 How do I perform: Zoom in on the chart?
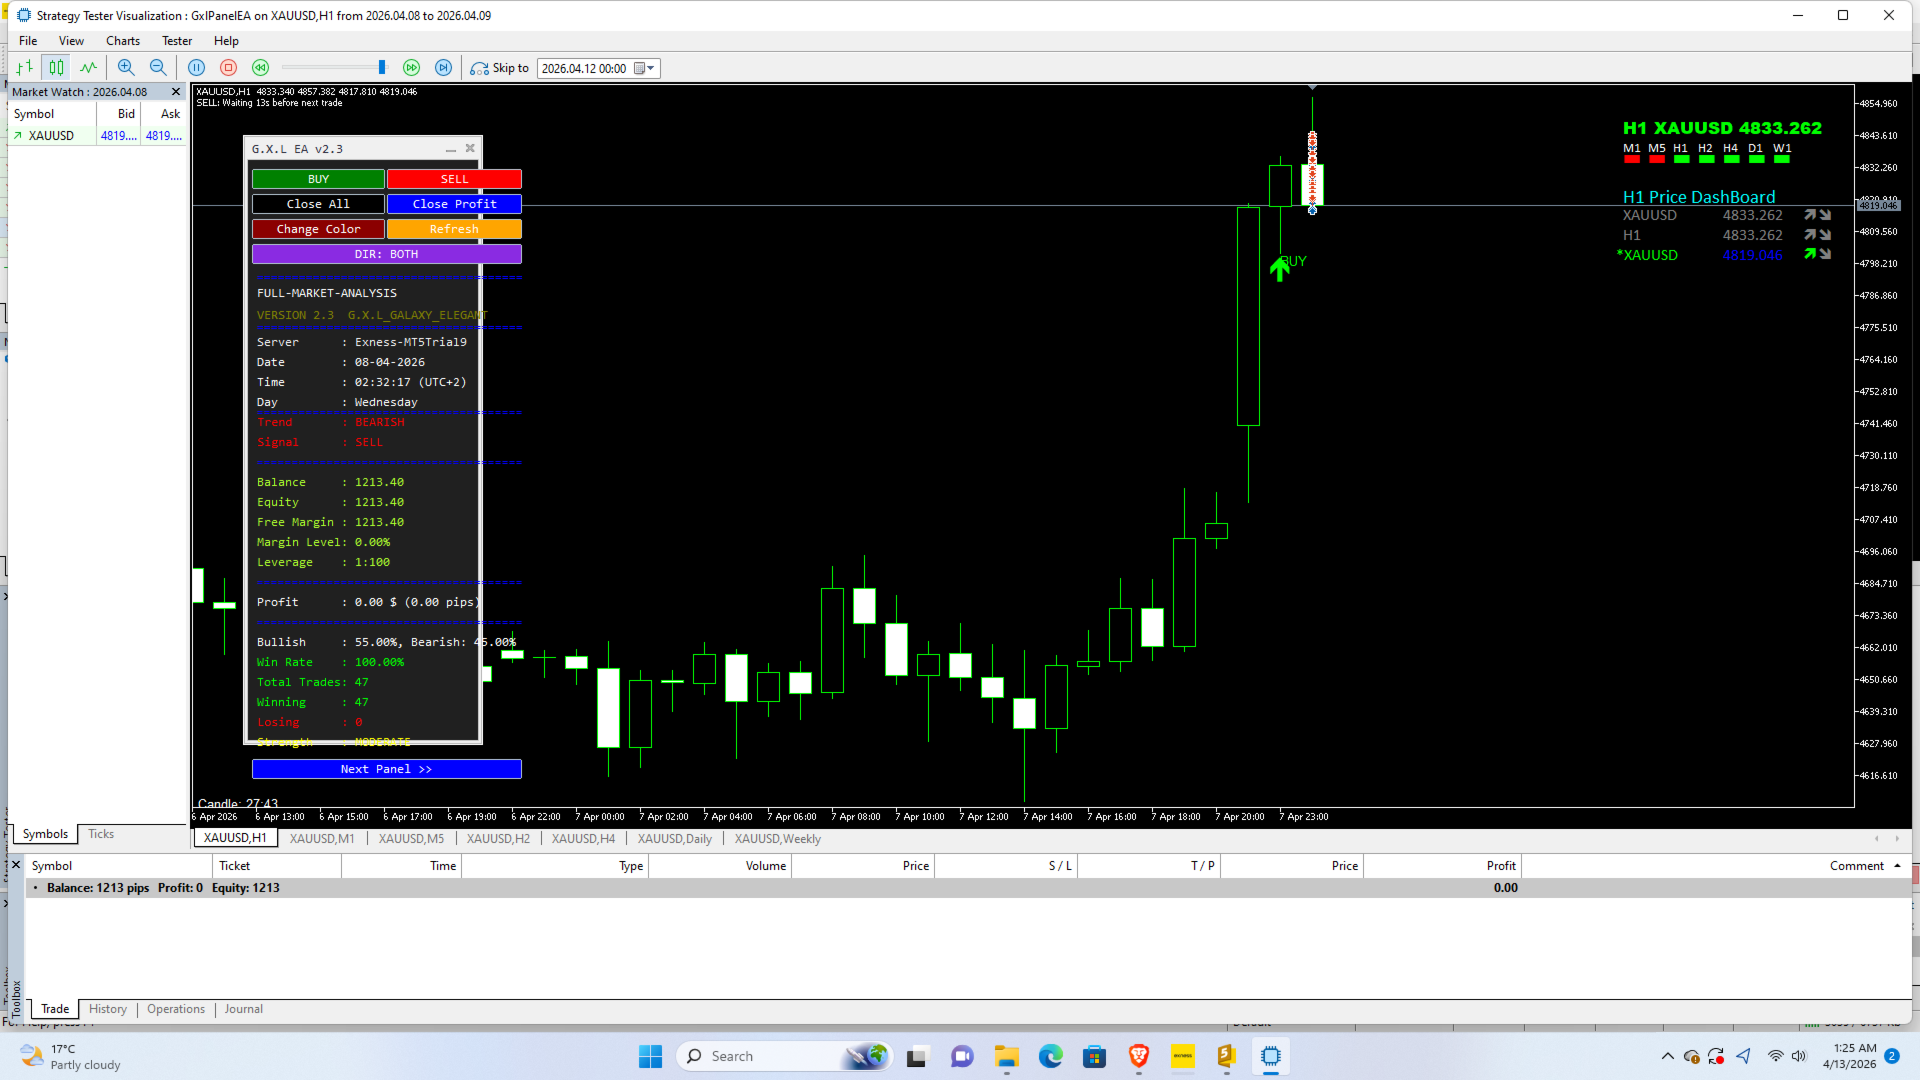126,68
